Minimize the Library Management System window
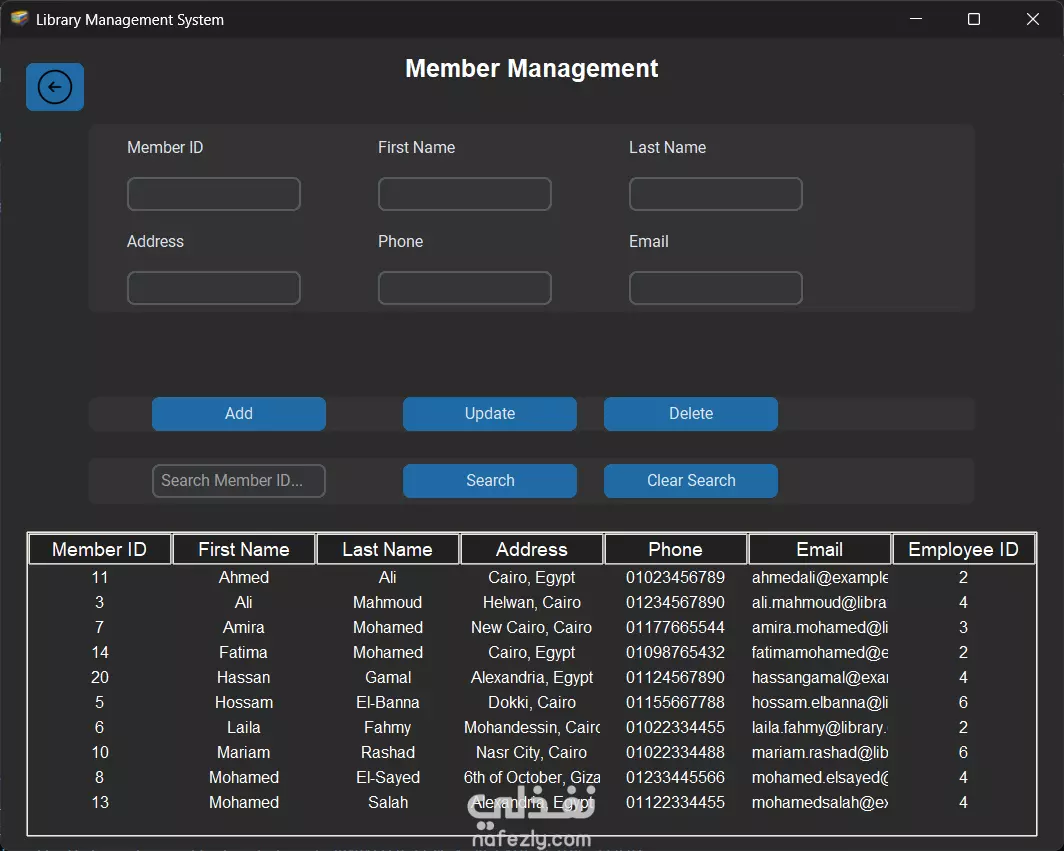1064x851 pixels. [915, 19]
